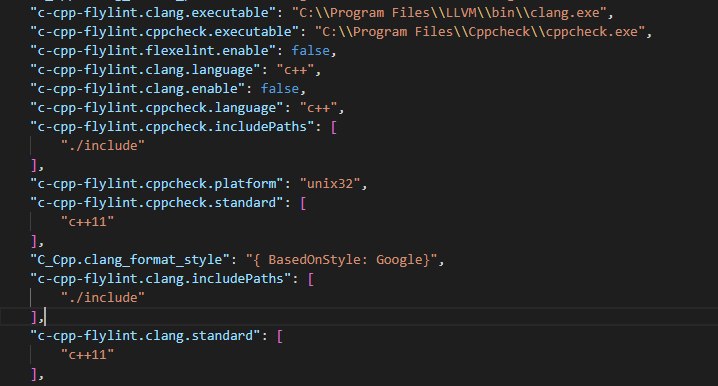This screenshot has width=718, height=386.
Task: Click closing bracket after cppcheck.standard array
Action: point(34,241)
